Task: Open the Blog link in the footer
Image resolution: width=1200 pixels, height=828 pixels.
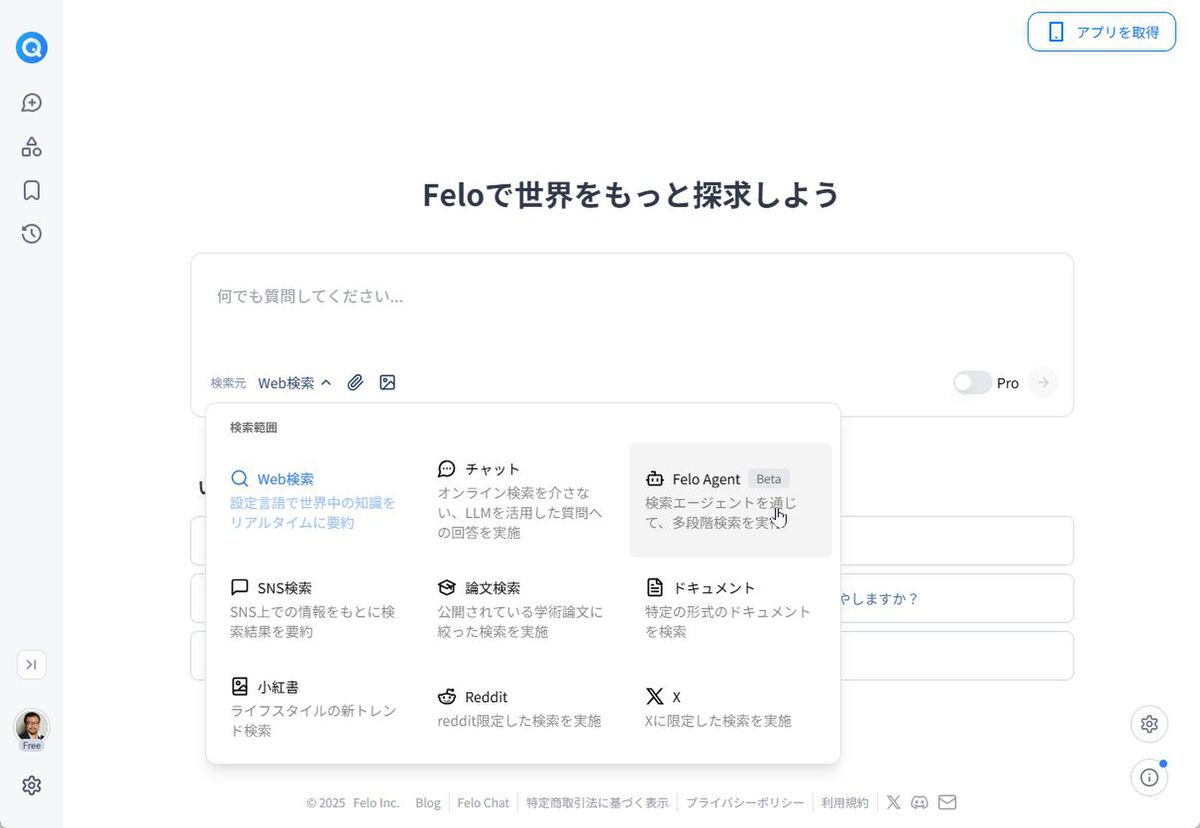Action: 428,803
